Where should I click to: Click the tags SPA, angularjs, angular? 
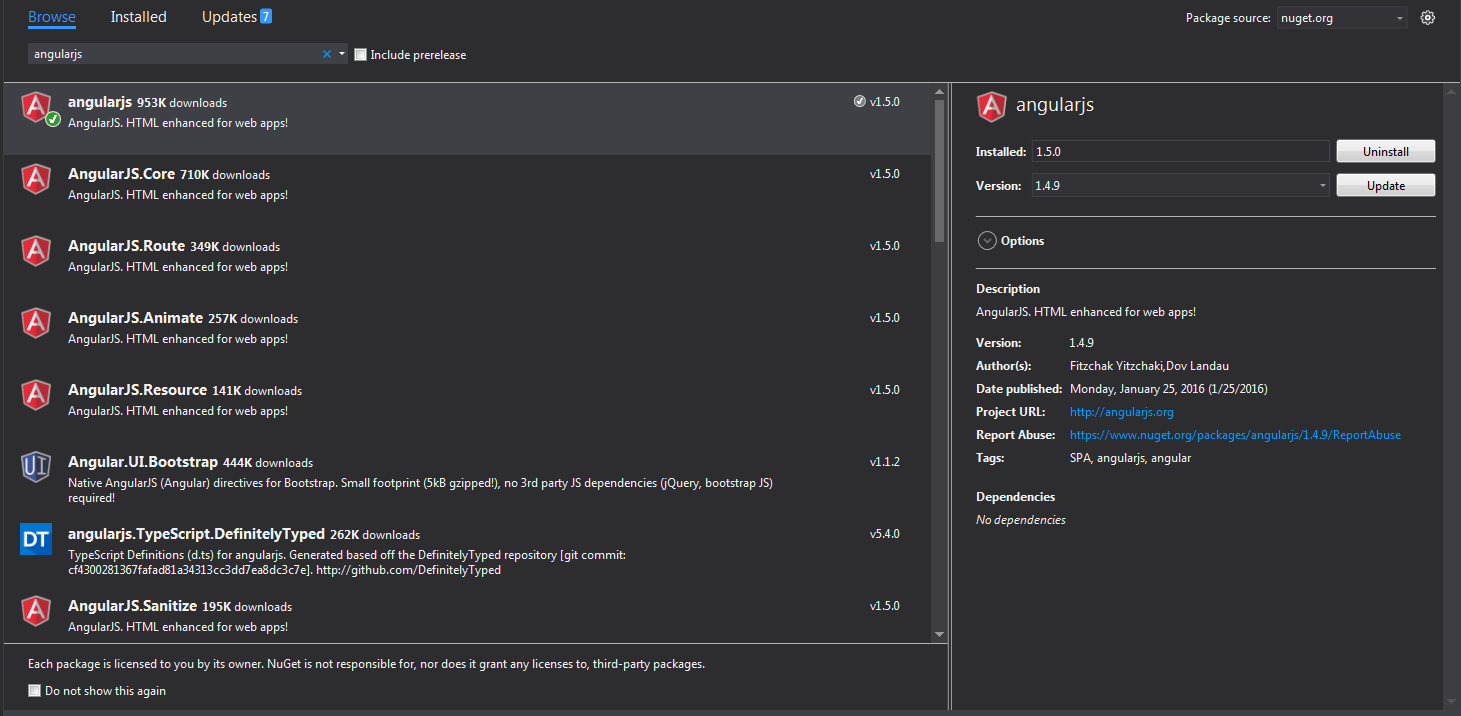1130,458
